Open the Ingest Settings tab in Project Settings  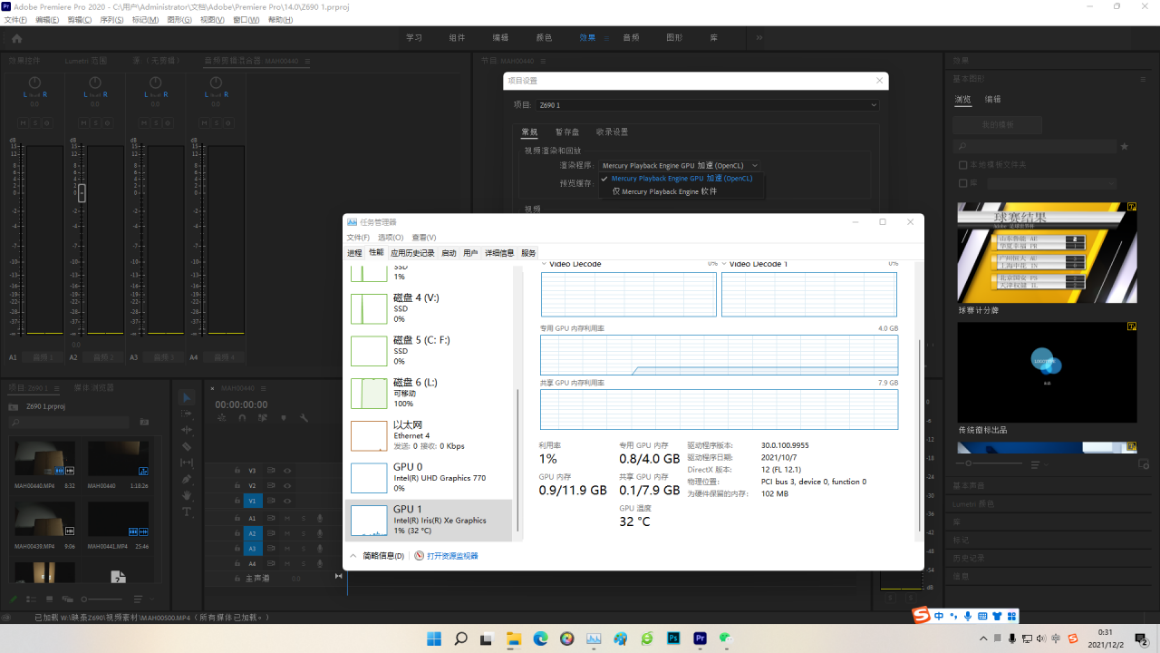[x=612, y=132]
